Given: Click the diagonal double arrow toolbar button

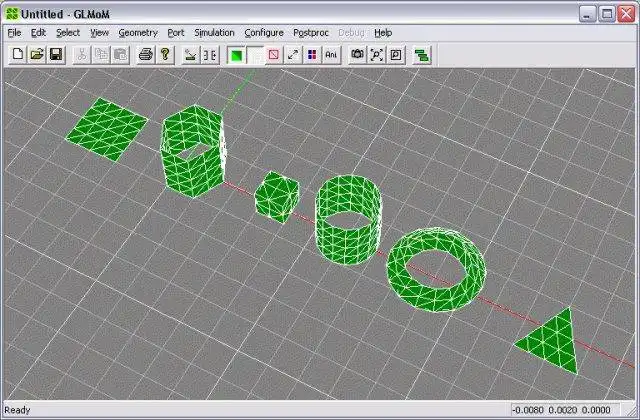Looking at the screenshot, I should pyautogui.click(x=293, y=55).
